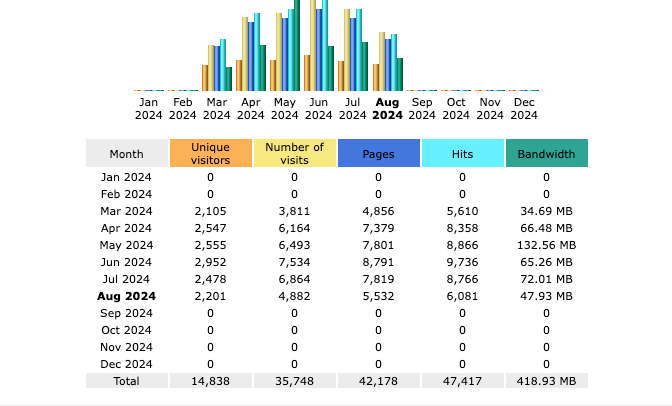This screenshot has height=406, width=672.
Task: Click total unique visitors value 14,838
Action: (x=210, y=381)
